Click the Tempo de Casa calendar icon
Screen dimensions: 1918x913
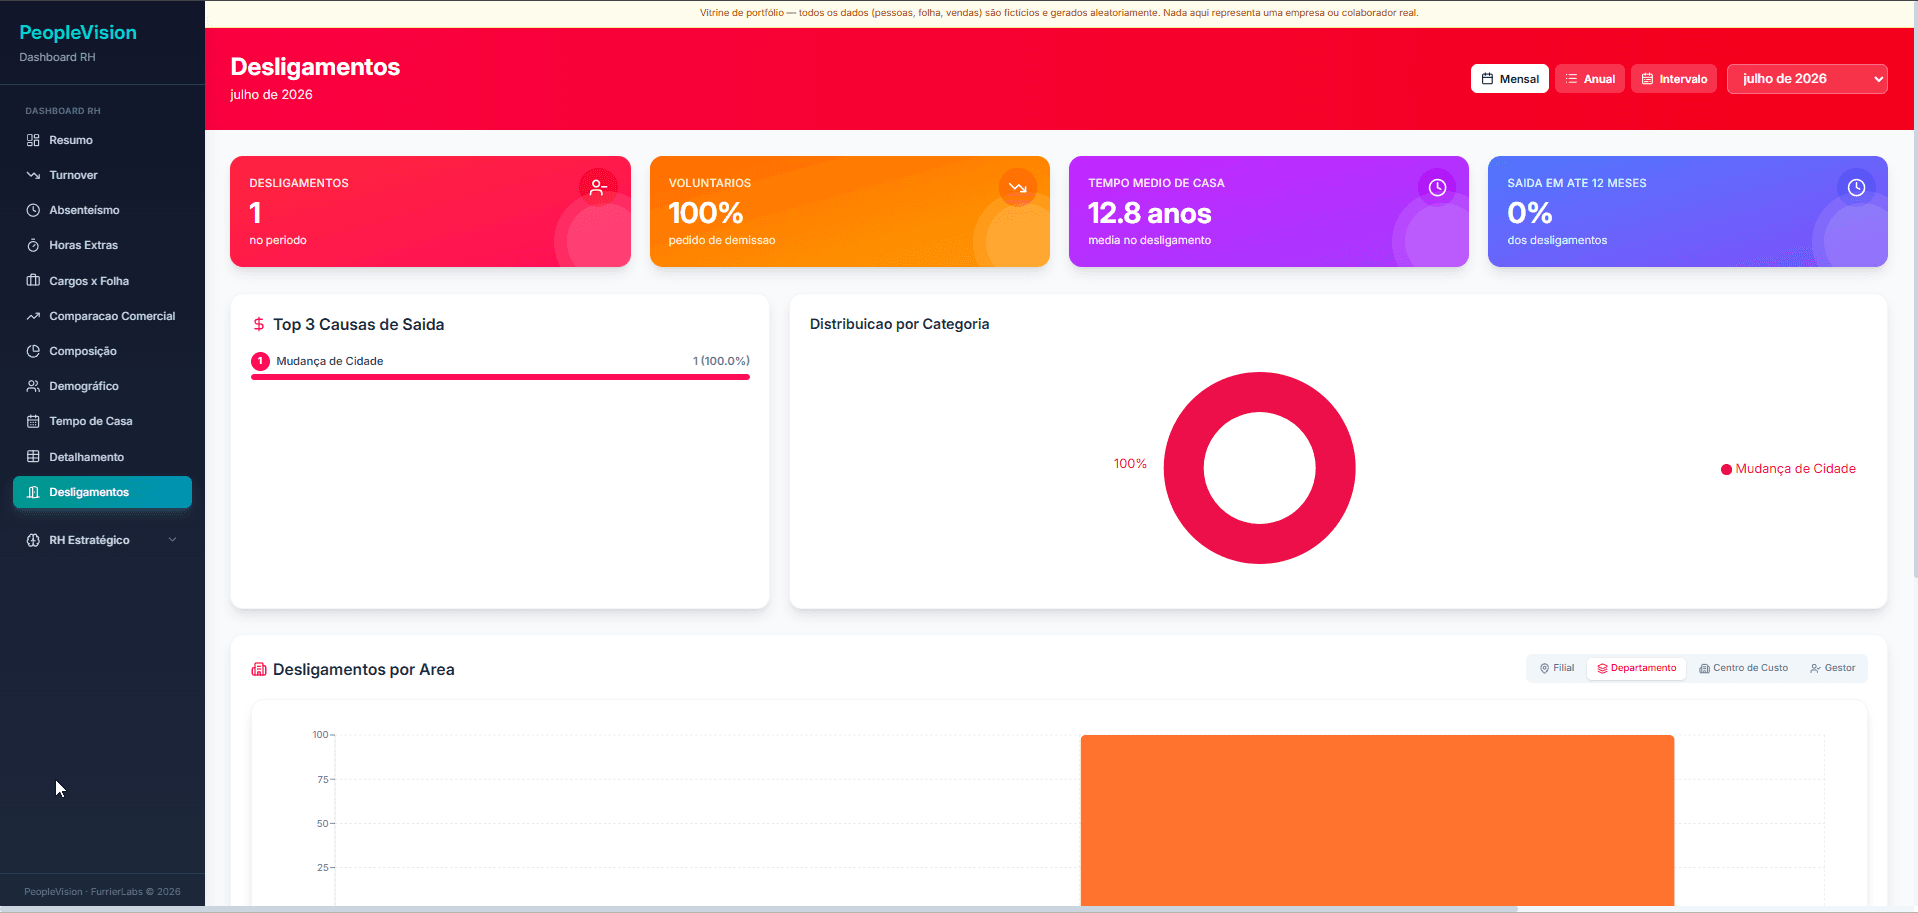pos(33,421)
